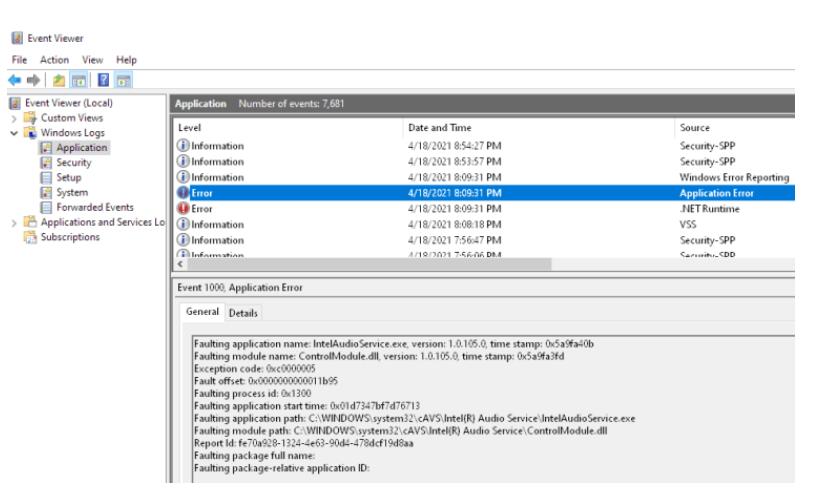Select the Setup log in tree
The width and height of the screenshot is (820, 492).
click(x=69, y=177)
